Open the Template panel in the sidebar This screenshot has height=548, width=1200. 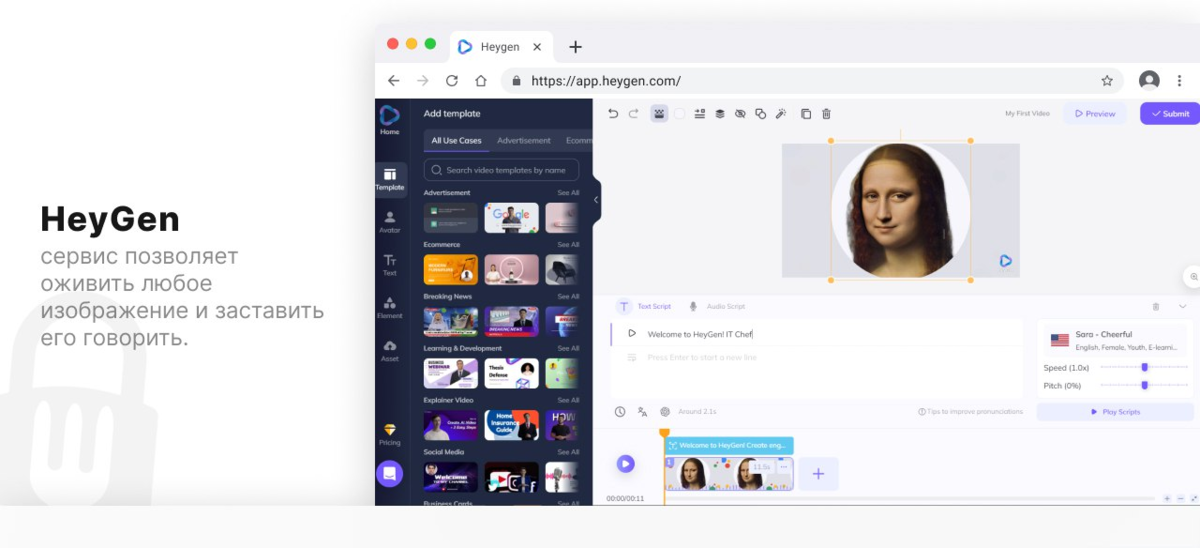(390, 179)
